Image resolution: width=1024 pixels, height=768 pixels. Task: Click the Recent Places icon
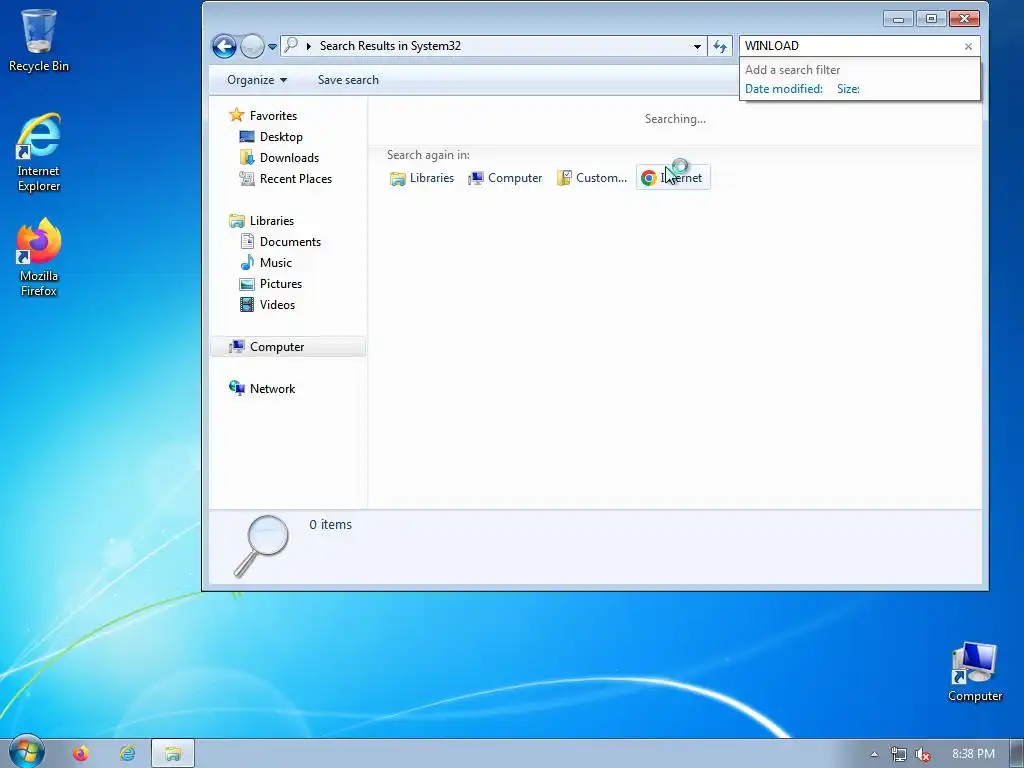coord(247,178)
